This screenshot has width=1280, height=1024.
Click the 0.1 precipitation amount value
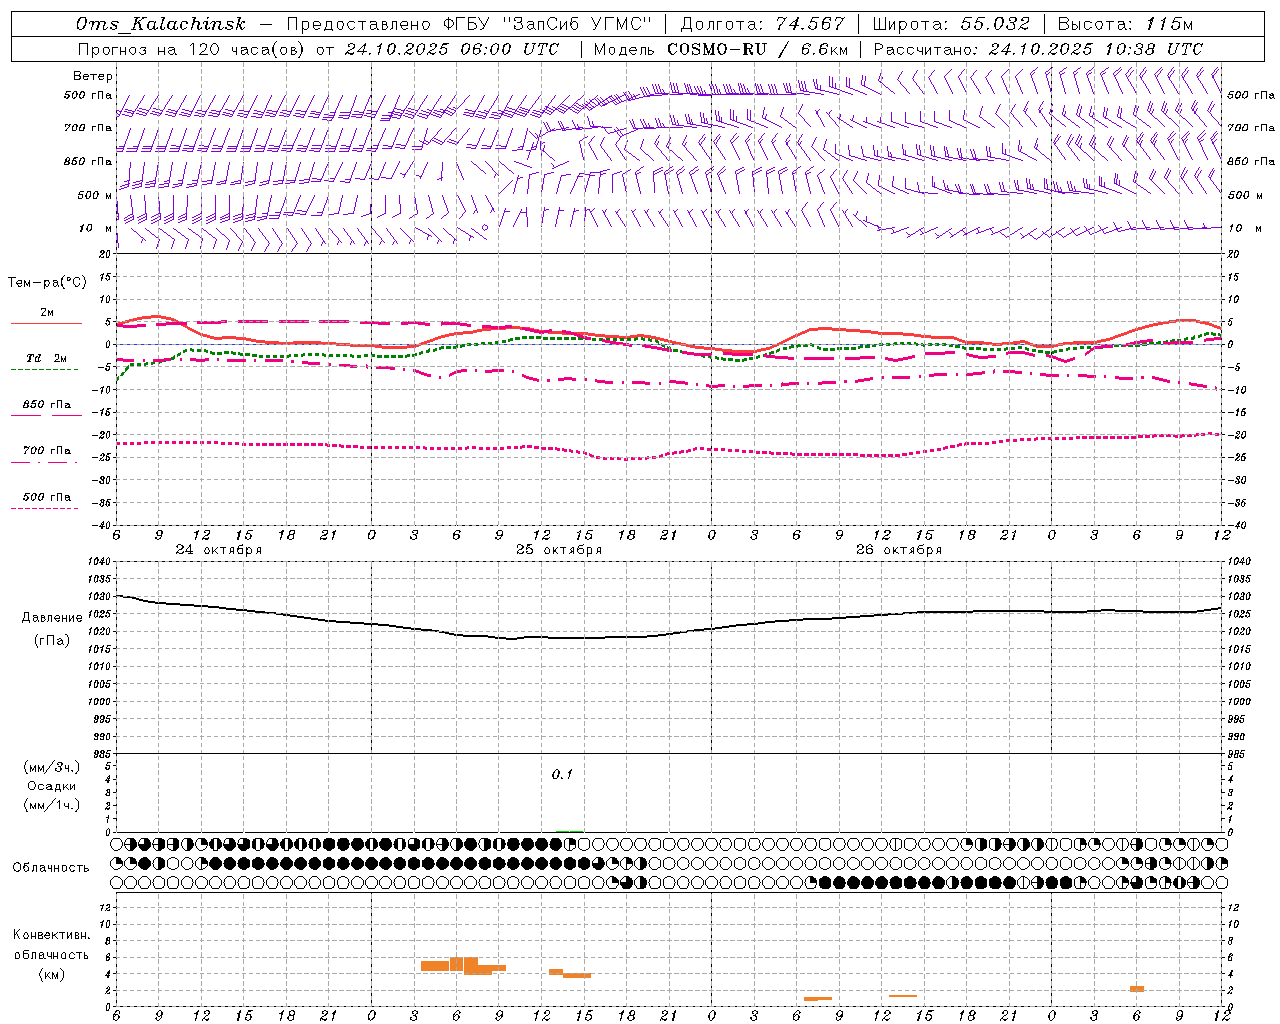[562, 774]
